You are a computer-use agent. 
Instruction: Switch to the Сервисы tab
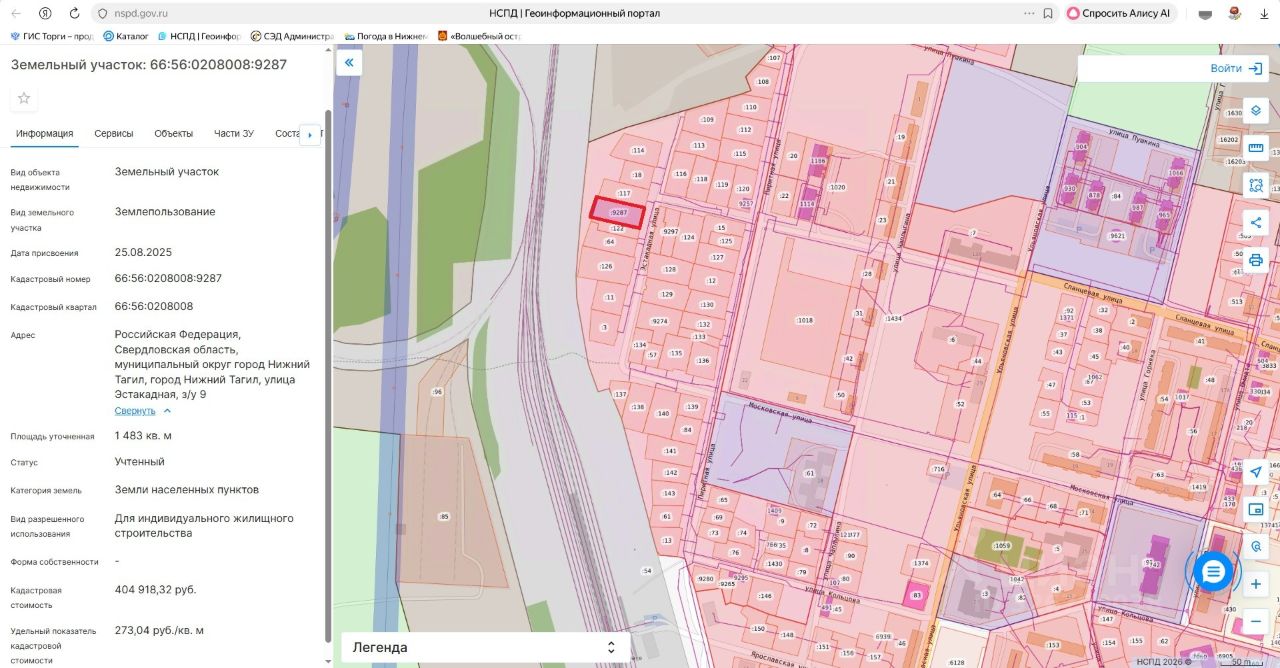pyautogui.click(x=114, y=134)
